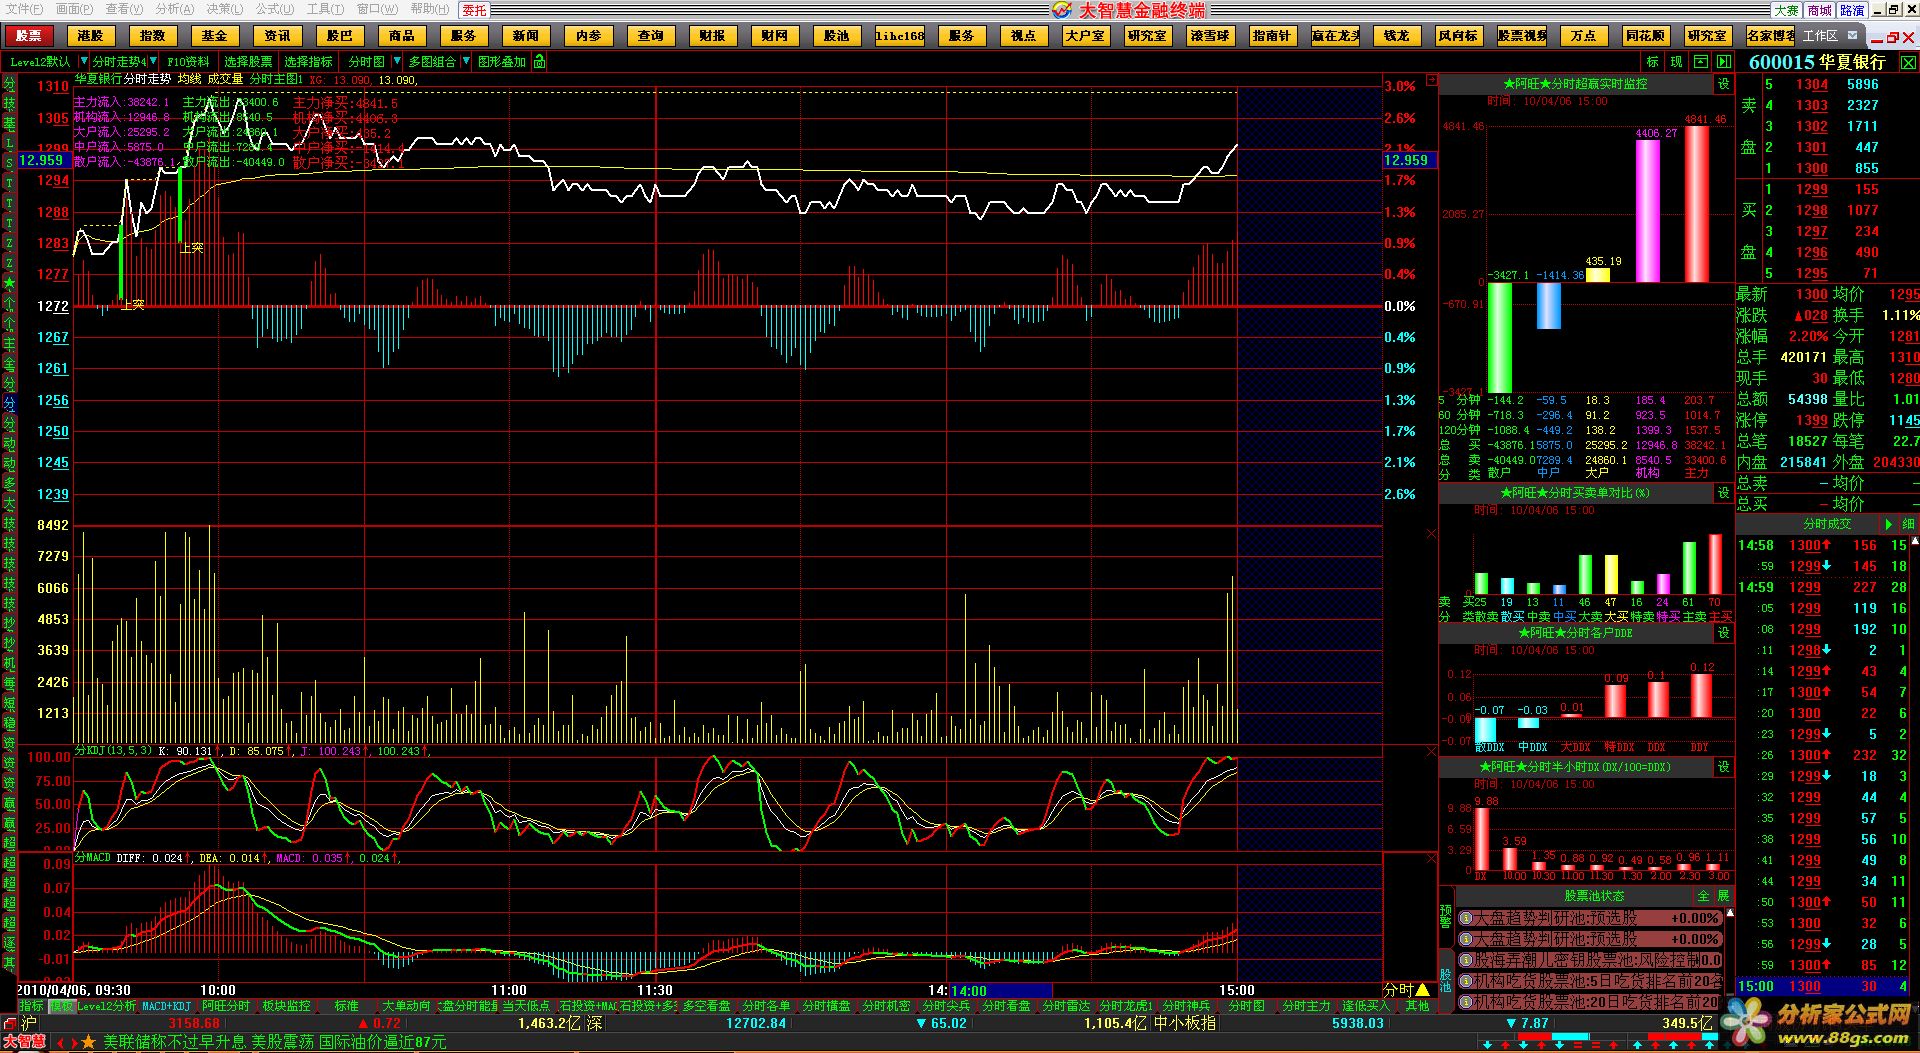The image size is (1920, 1053).
Task: Open the 工具(T) menu
Action: coord(325,9)
